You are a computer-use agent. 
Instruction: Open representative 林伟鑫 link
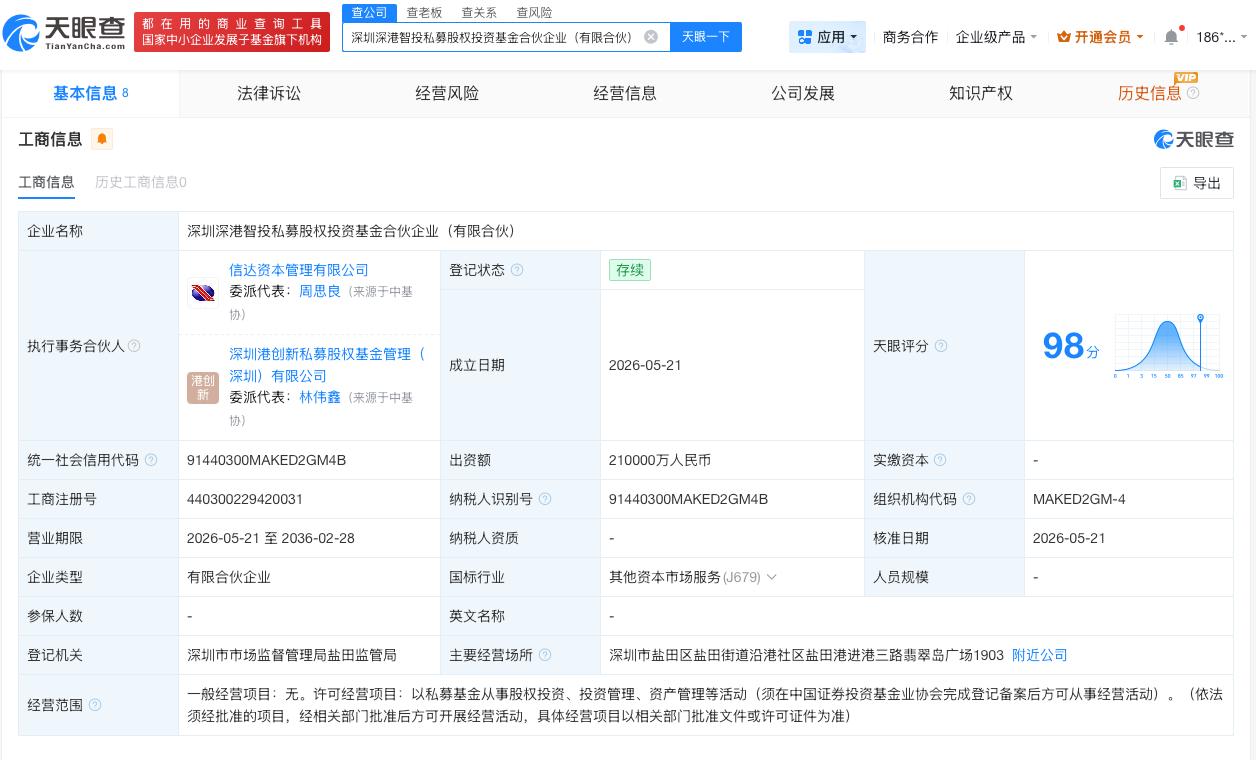click(x=320, y=397)
